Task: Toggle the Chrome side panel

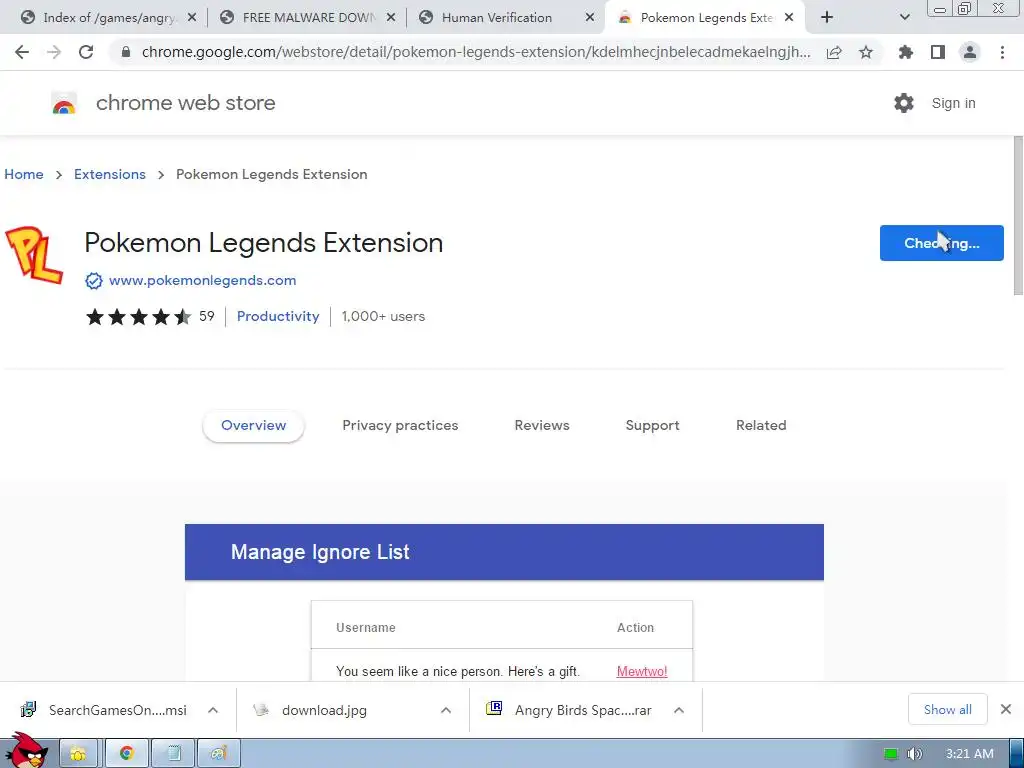Action: [x=938, y=52]
